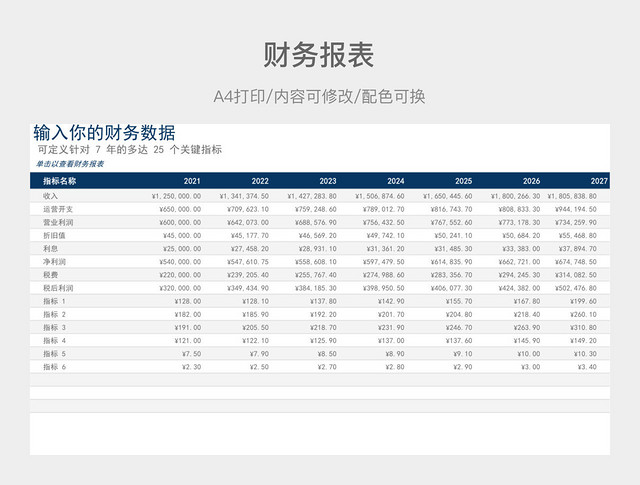Click the 财务报表 page title
This screenshot has height=485, width=640.
pyautogui.click(x=319, y=55)
